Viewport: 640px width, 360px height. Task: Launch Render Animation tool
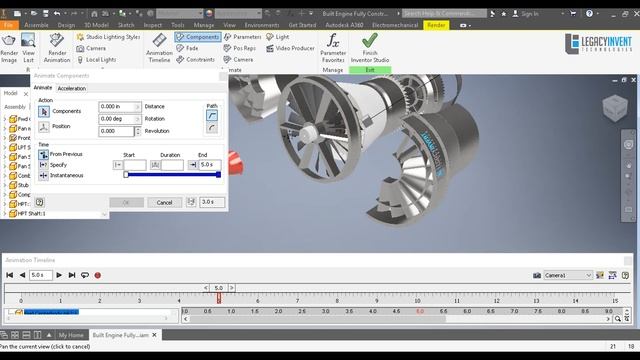(57, 48)
